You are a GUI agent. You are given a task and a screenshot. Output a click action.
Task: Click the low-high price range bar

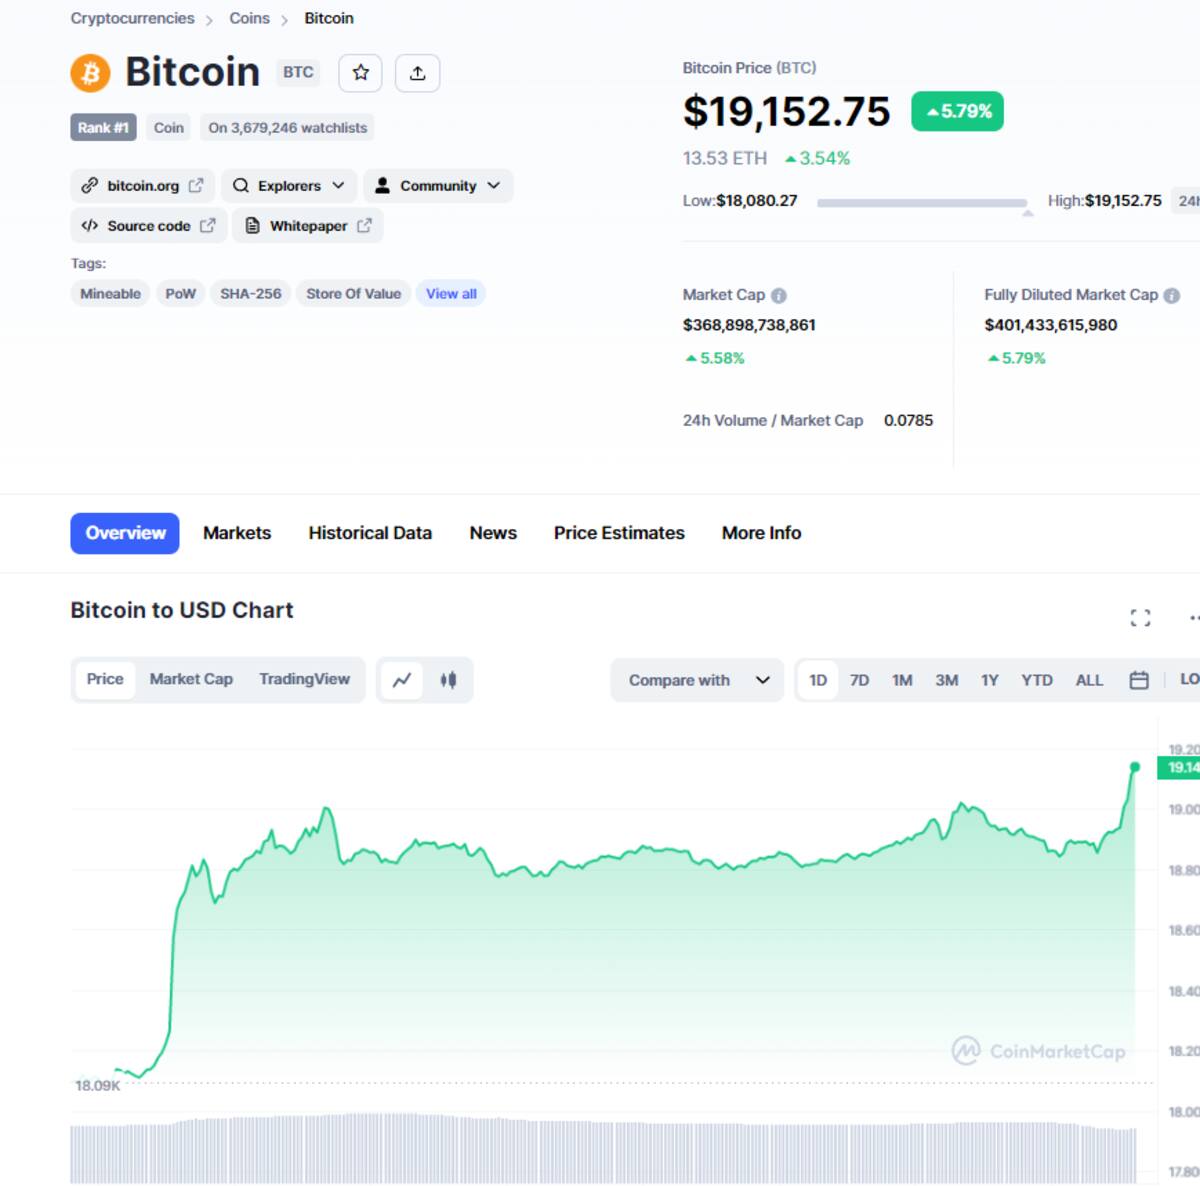pyautogui.click(x=922, y=202)
